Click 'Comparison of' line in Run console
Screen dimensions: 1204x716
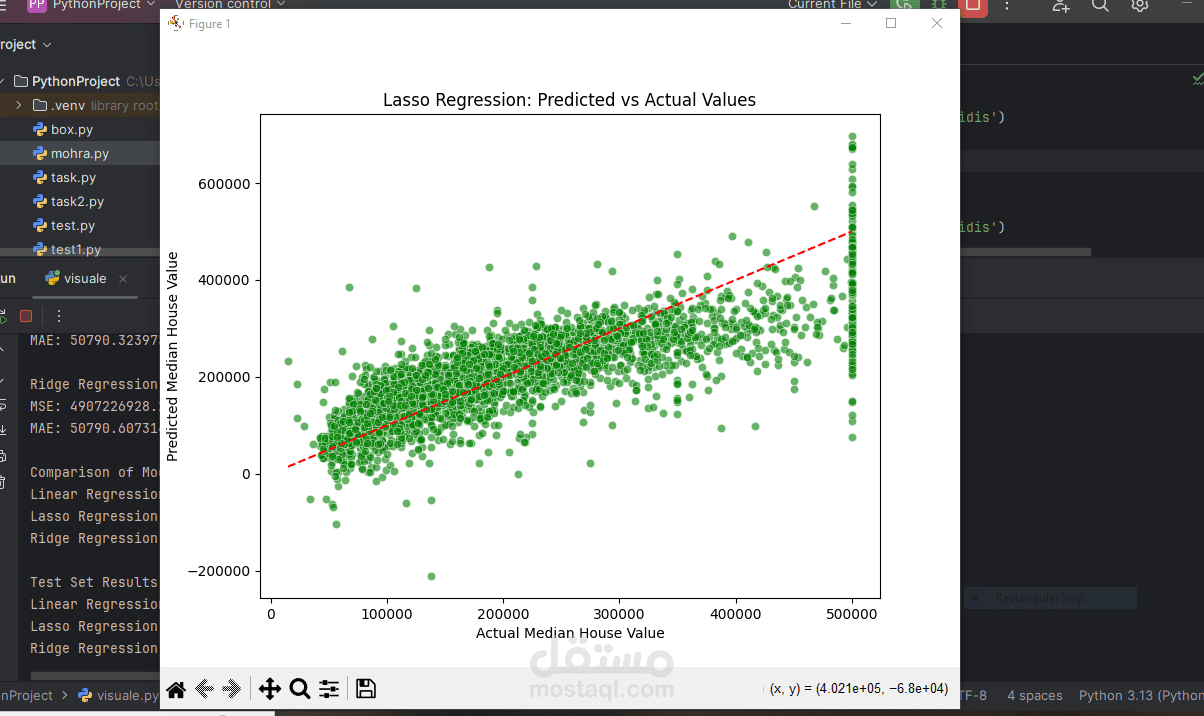click(94, 472)
